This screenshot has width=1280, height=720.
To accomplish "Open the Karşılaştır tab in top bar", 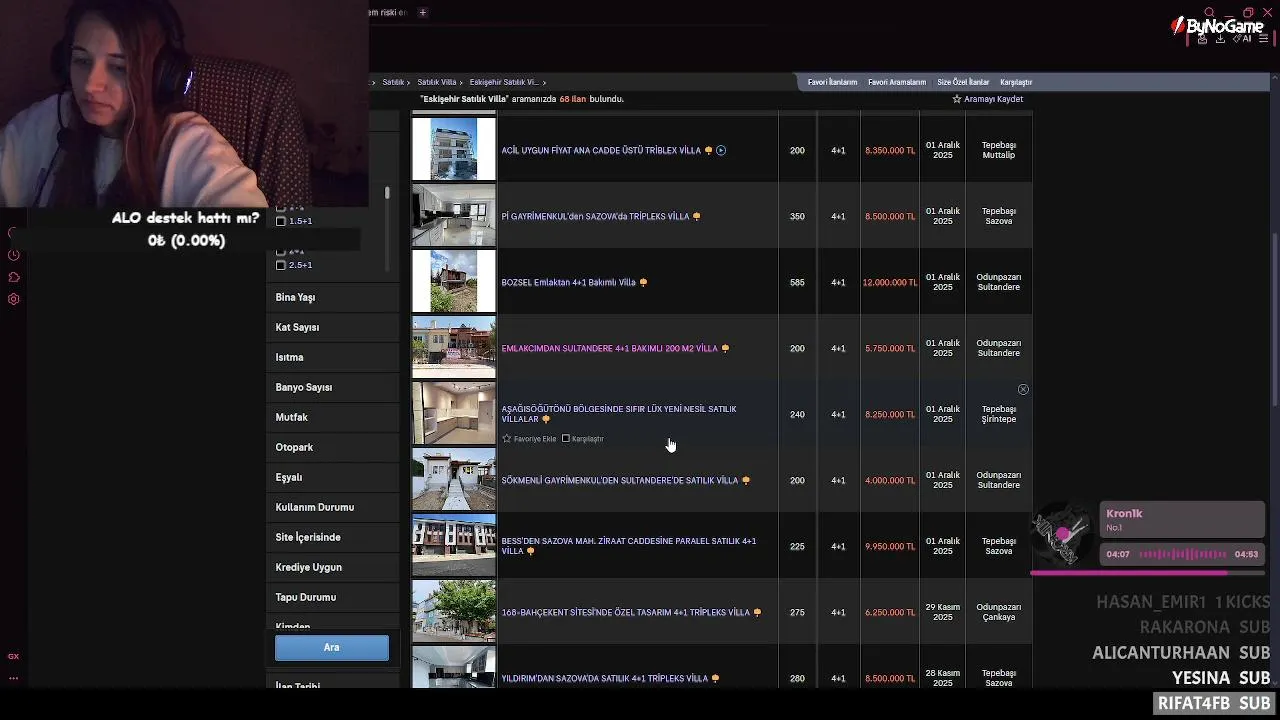I will click(x=1016, y=82).
